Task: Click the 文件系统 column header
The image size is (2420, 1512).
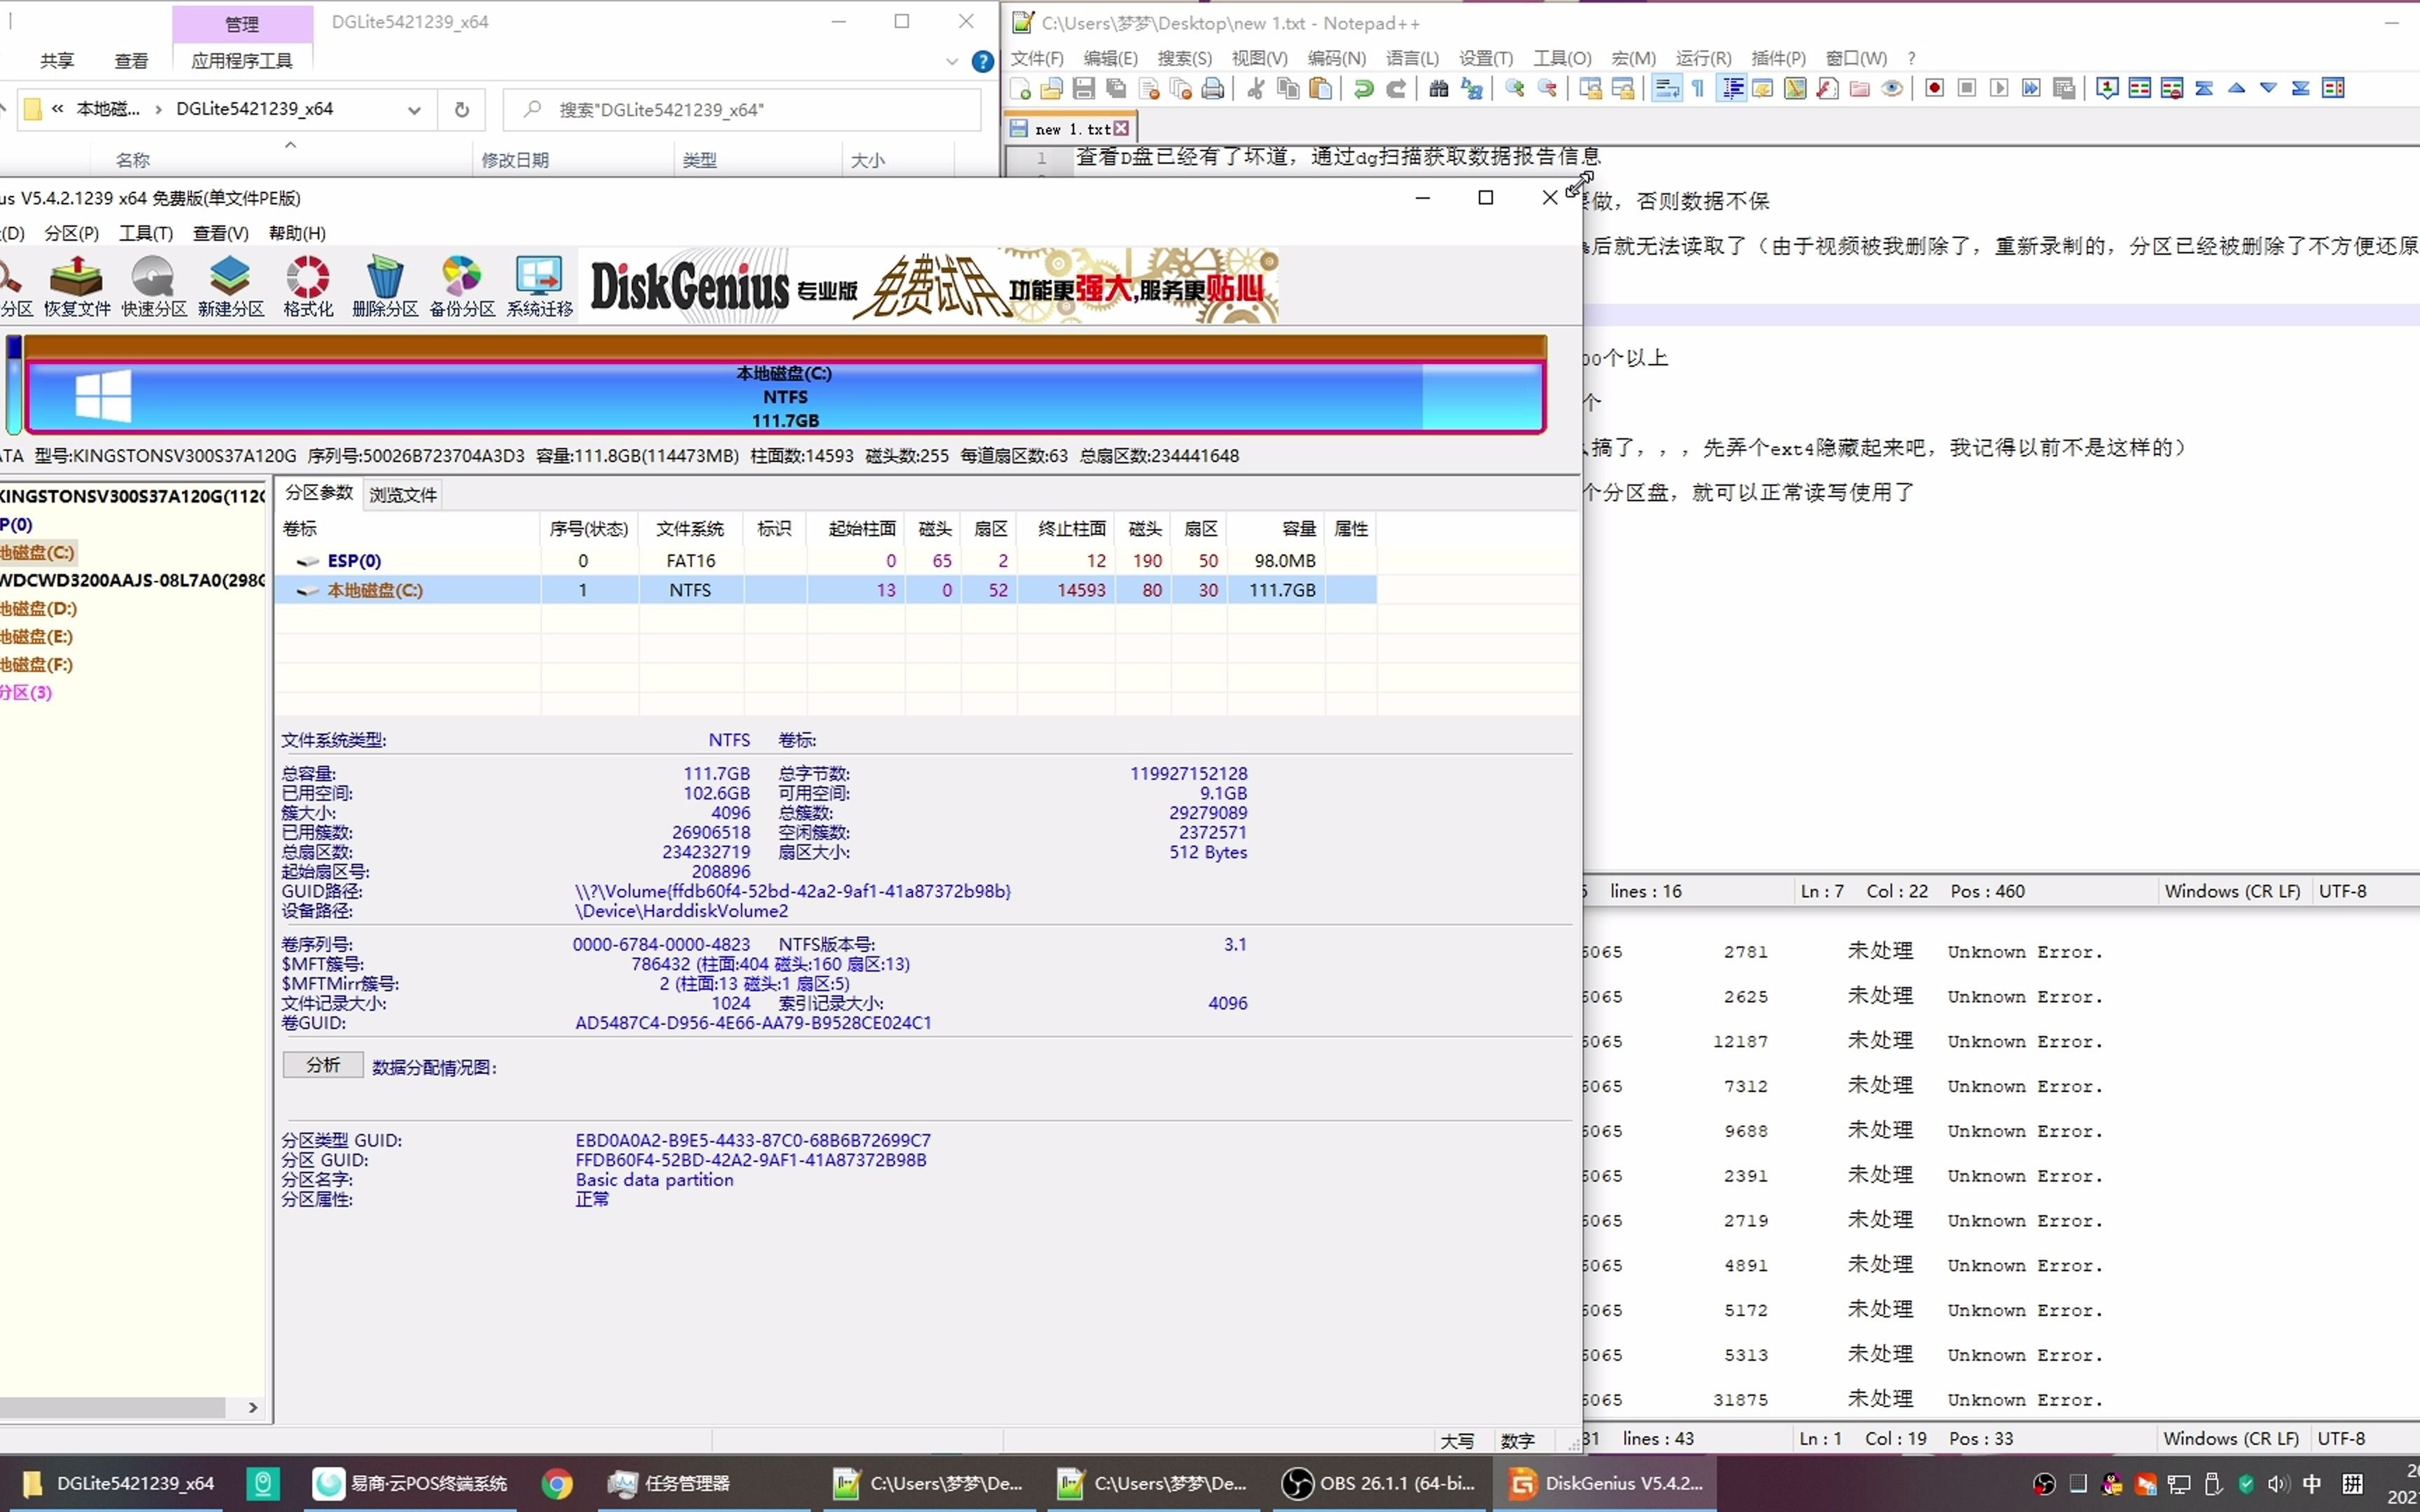Action: pos(690,528)
